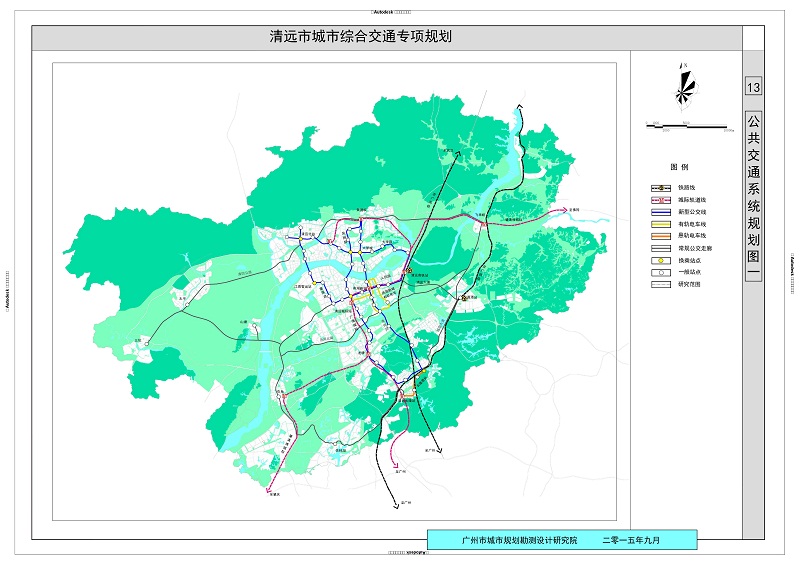Click the 铁路线 legend label text
Screen dimensions: 800x565
coord(687,187)
